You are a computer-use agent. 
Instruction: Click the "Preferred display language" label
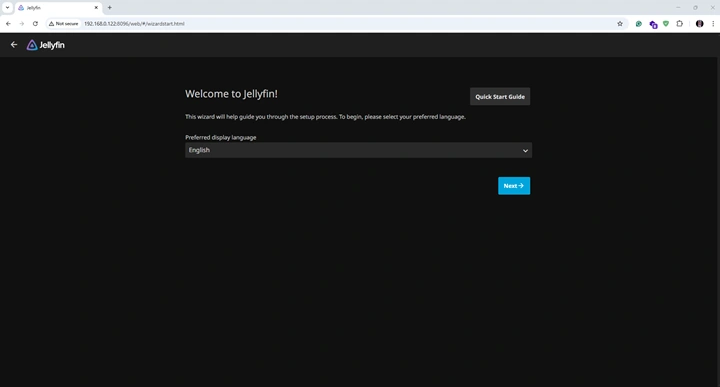tap(220, 137)
